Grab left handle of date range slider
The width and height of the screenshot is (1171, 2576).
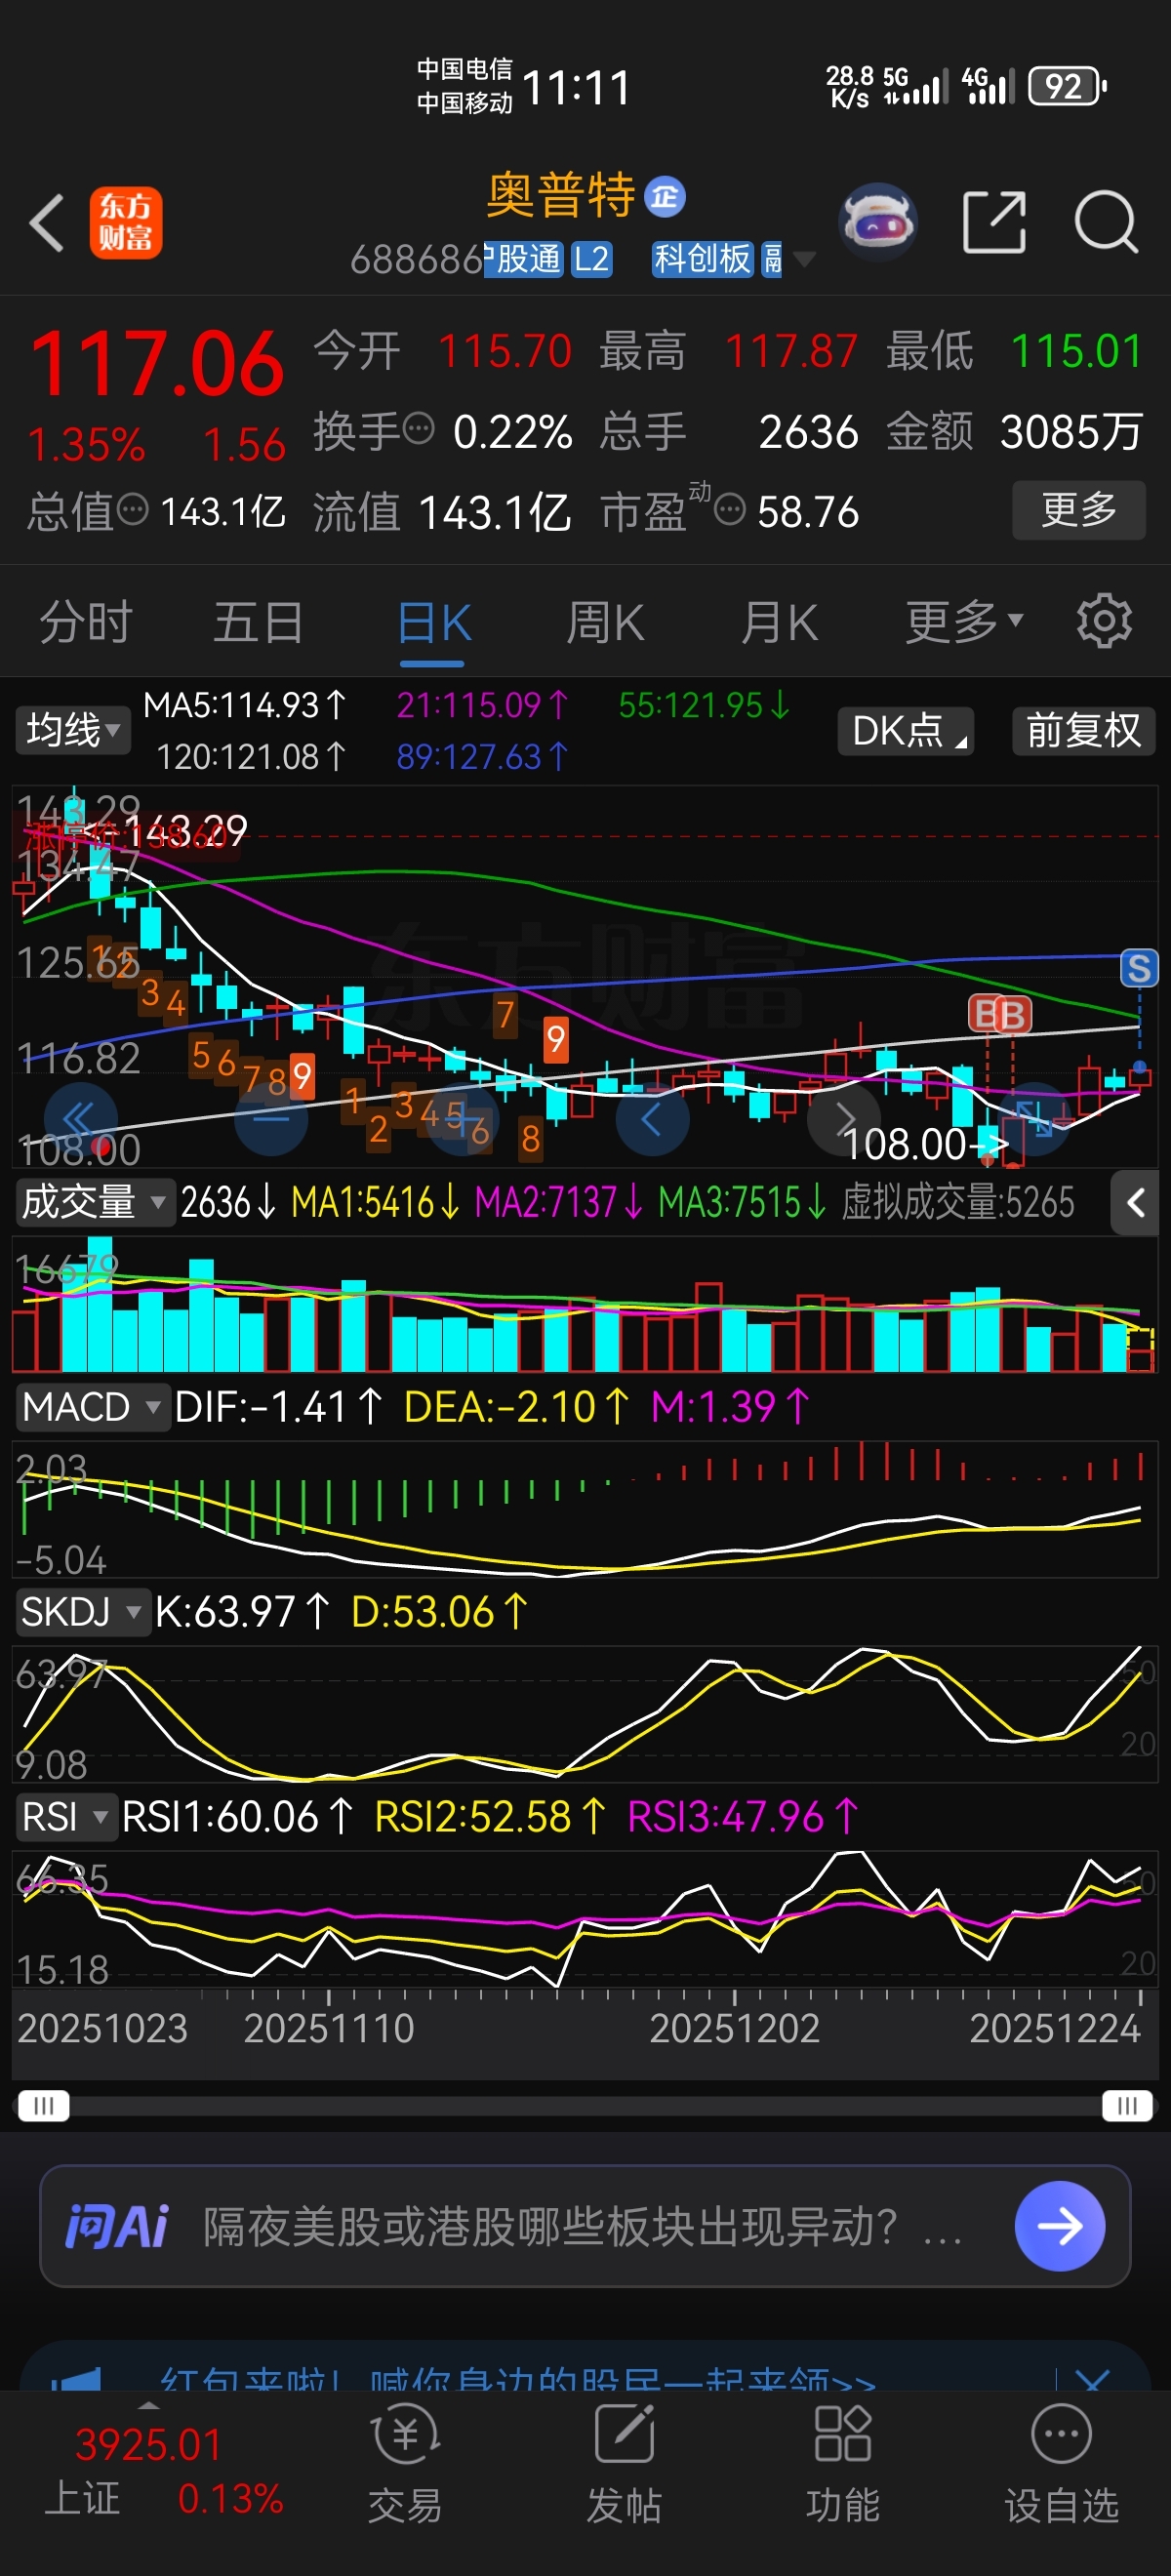[x=43, y=2106]
